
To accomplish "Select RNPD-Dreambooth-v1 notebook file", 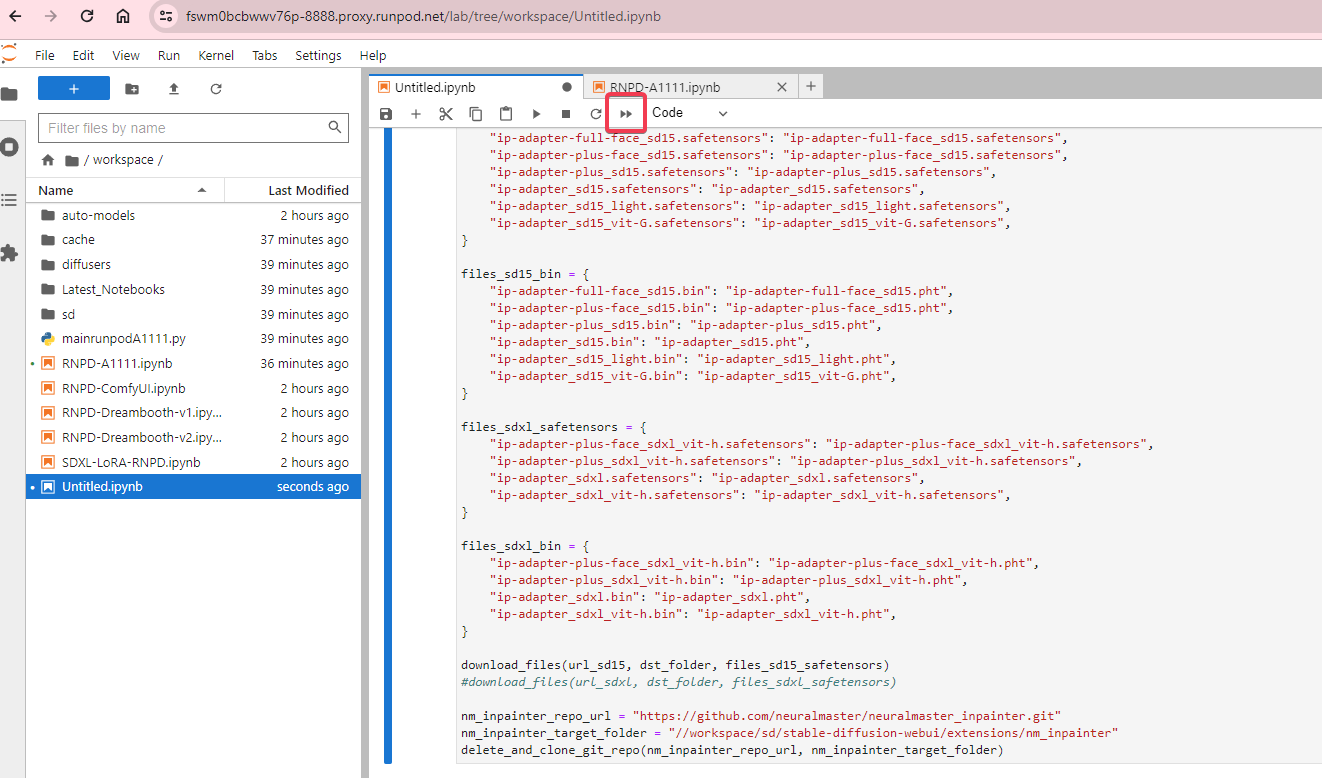I will tap(193, 413).
